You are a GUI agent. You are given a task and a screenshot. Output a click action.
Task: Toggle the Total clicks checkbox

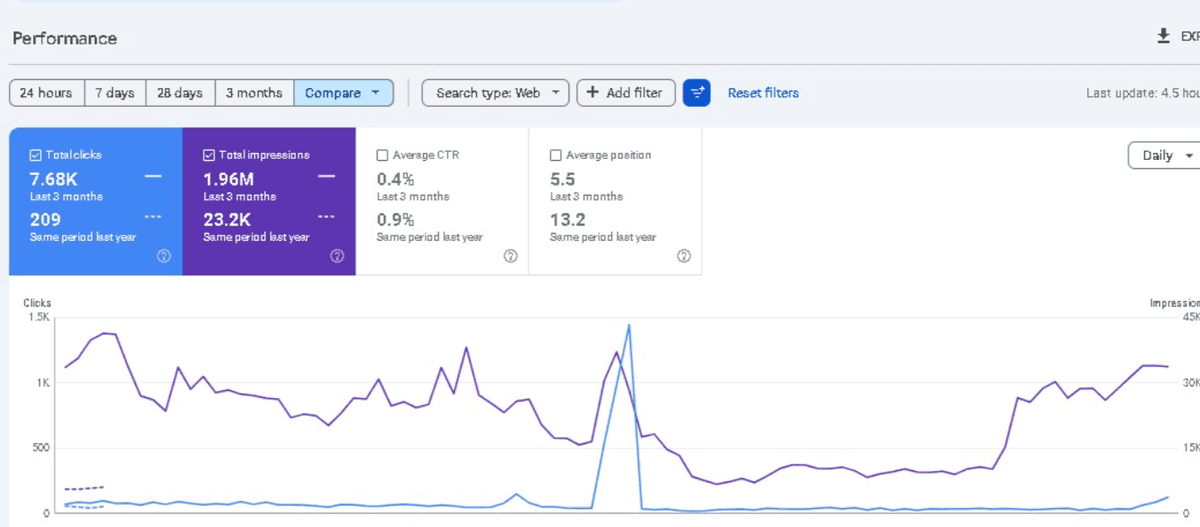(36, 155)
